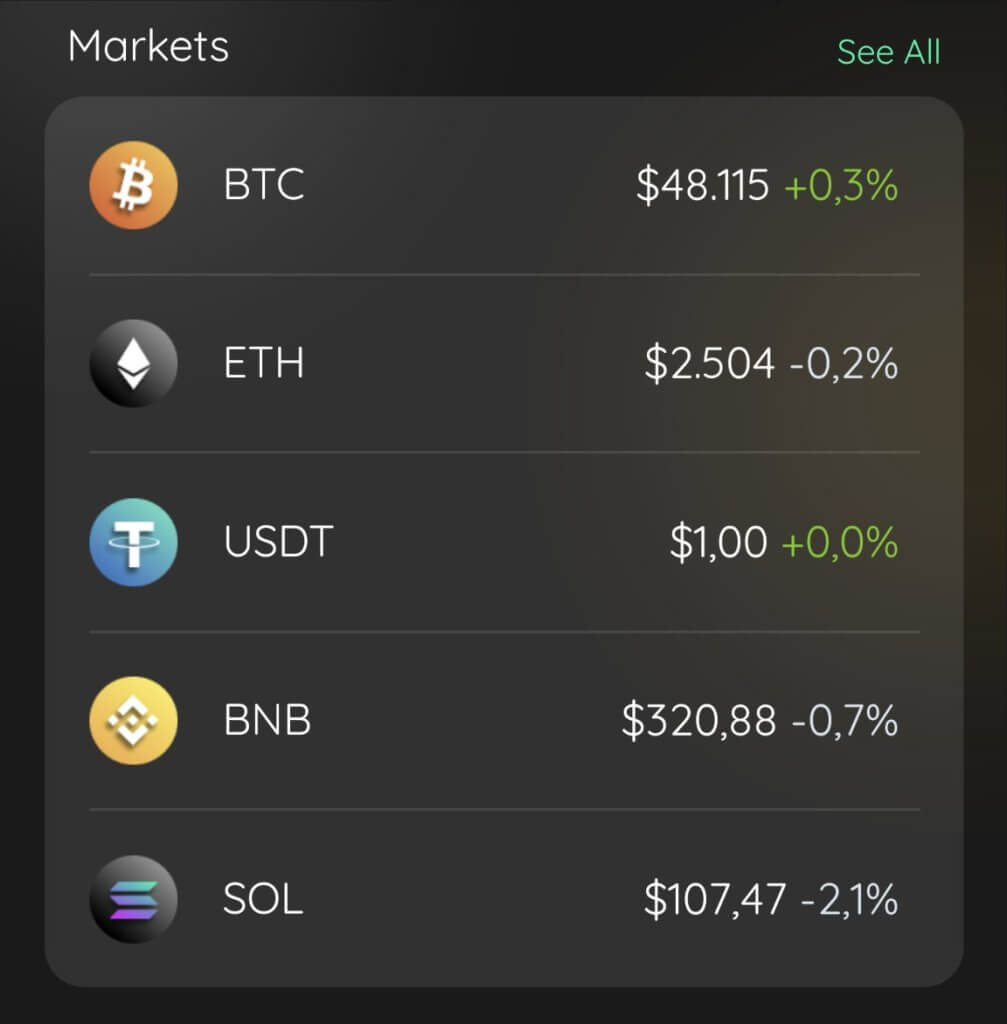Click the $320,88 BNB price
This screenshot has width=1007, height=1024.
(x=699, y=720)
